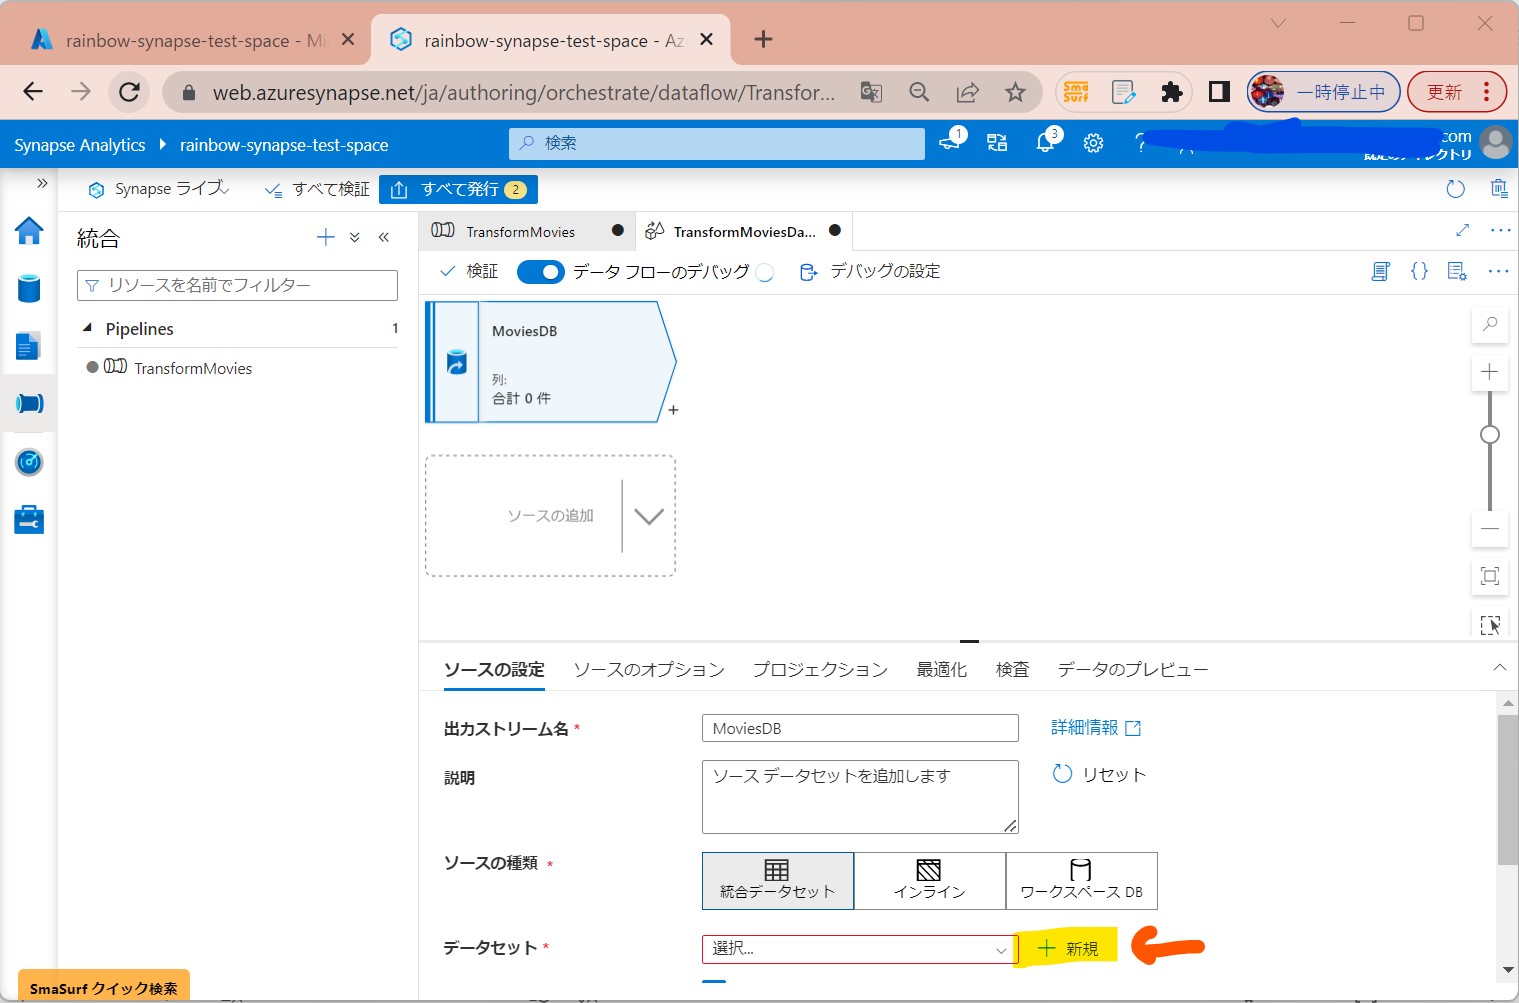Open the Data hub cylinder icon
Viewport: 1519px width, 1003px height.
point(29,288)
